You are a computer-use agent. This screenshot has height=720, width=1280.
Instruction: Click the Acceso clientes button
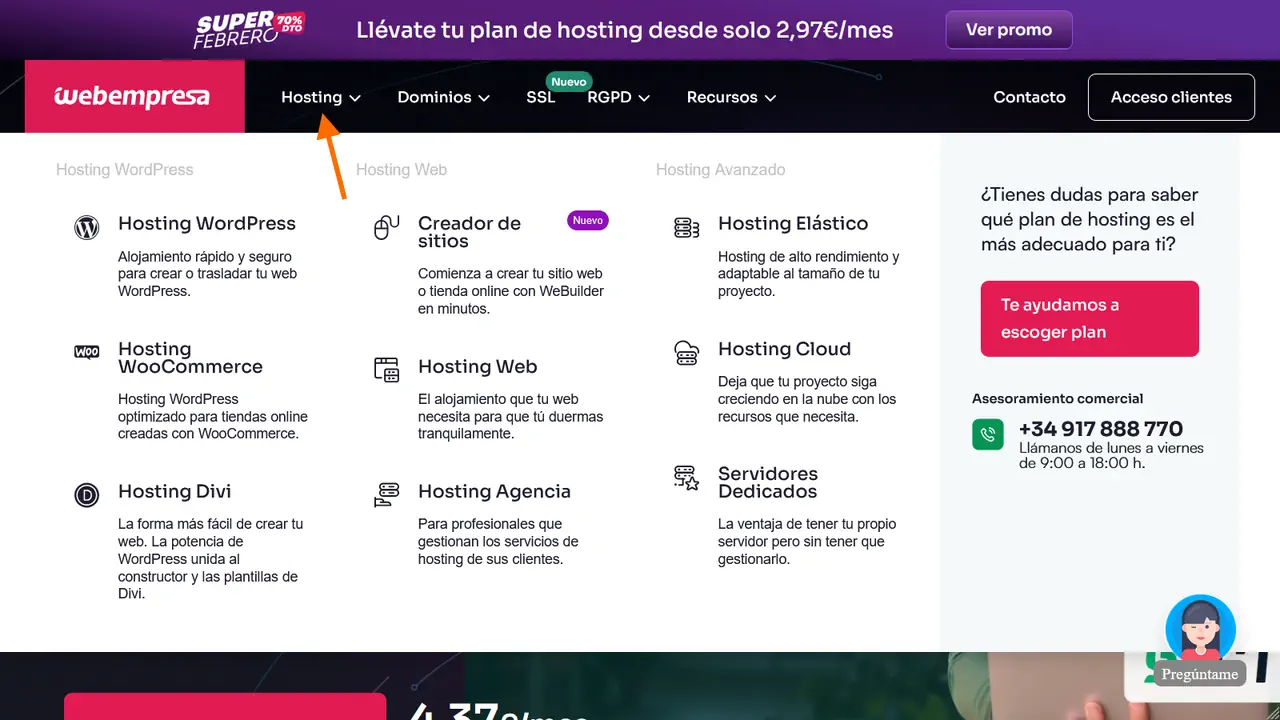1171,97
